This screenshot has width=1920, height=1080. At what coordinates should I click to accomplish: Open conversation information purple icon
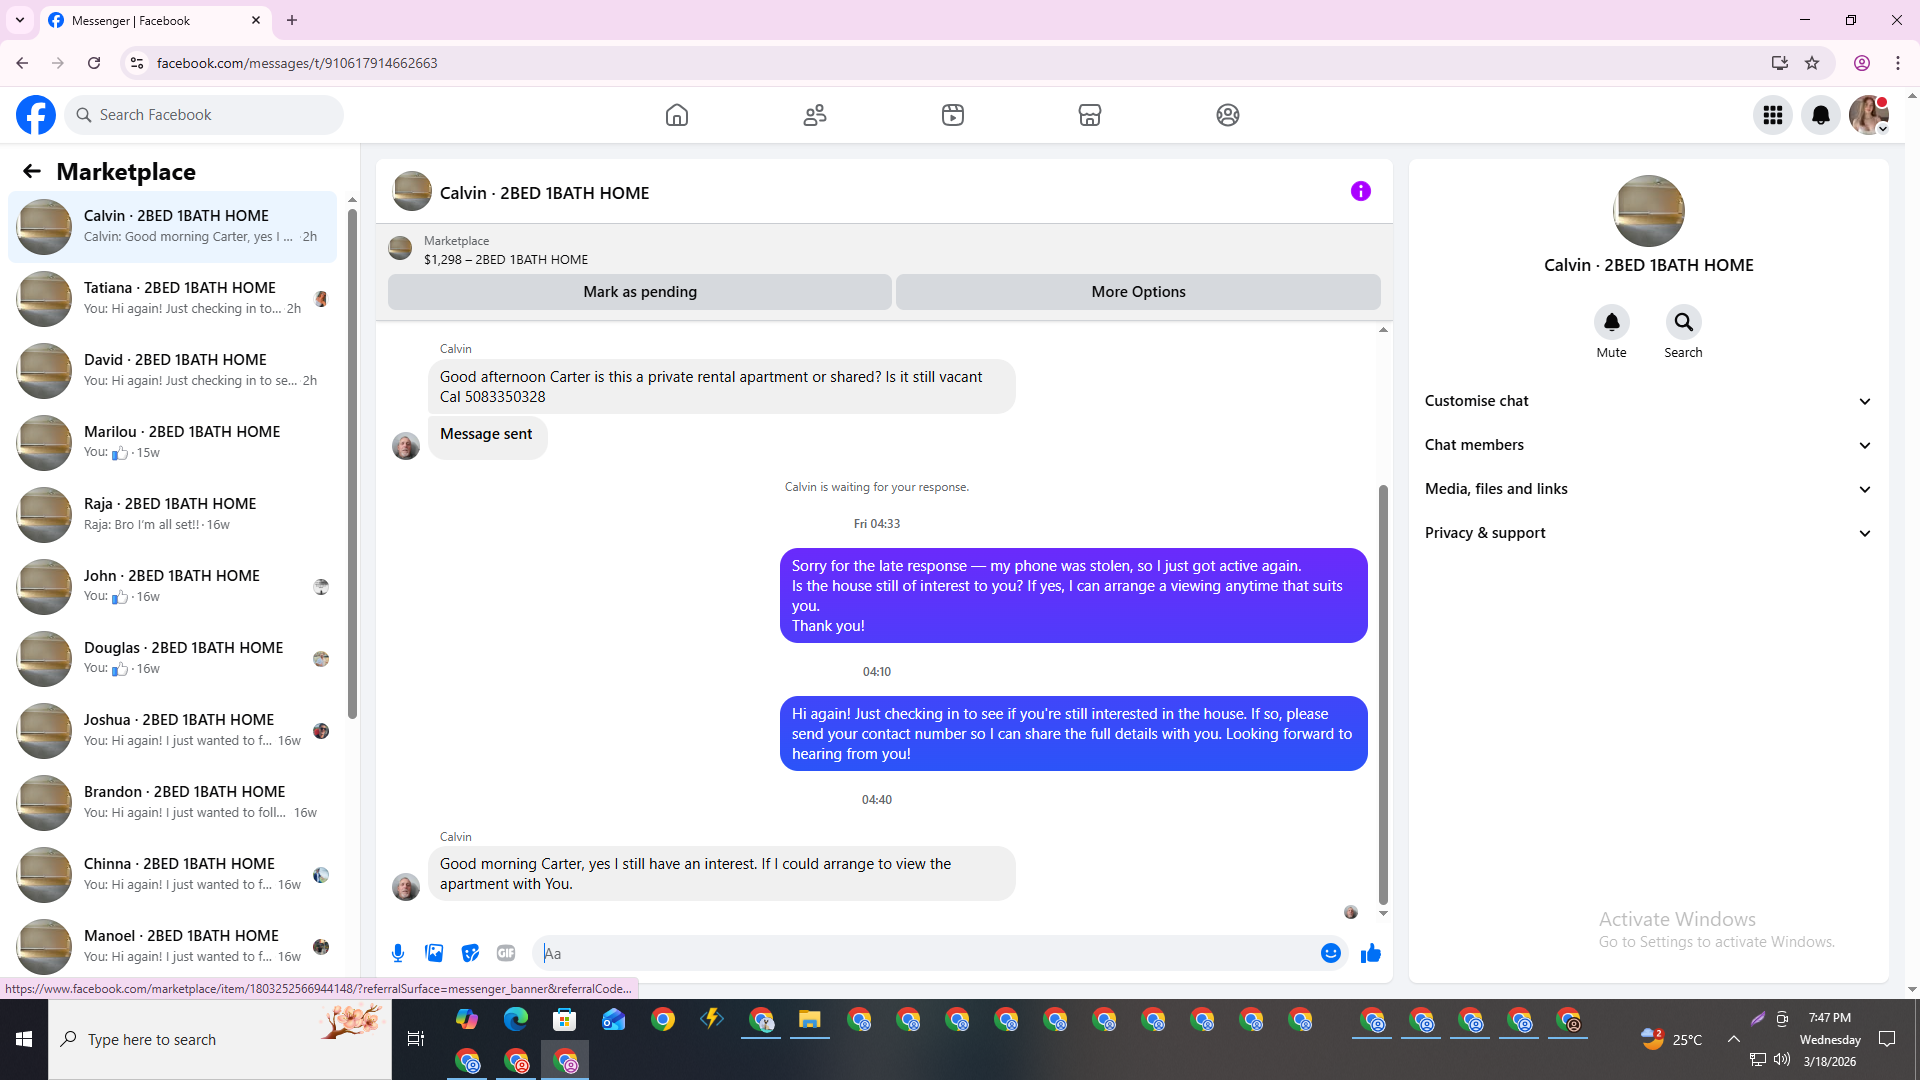coord(1360,191)
